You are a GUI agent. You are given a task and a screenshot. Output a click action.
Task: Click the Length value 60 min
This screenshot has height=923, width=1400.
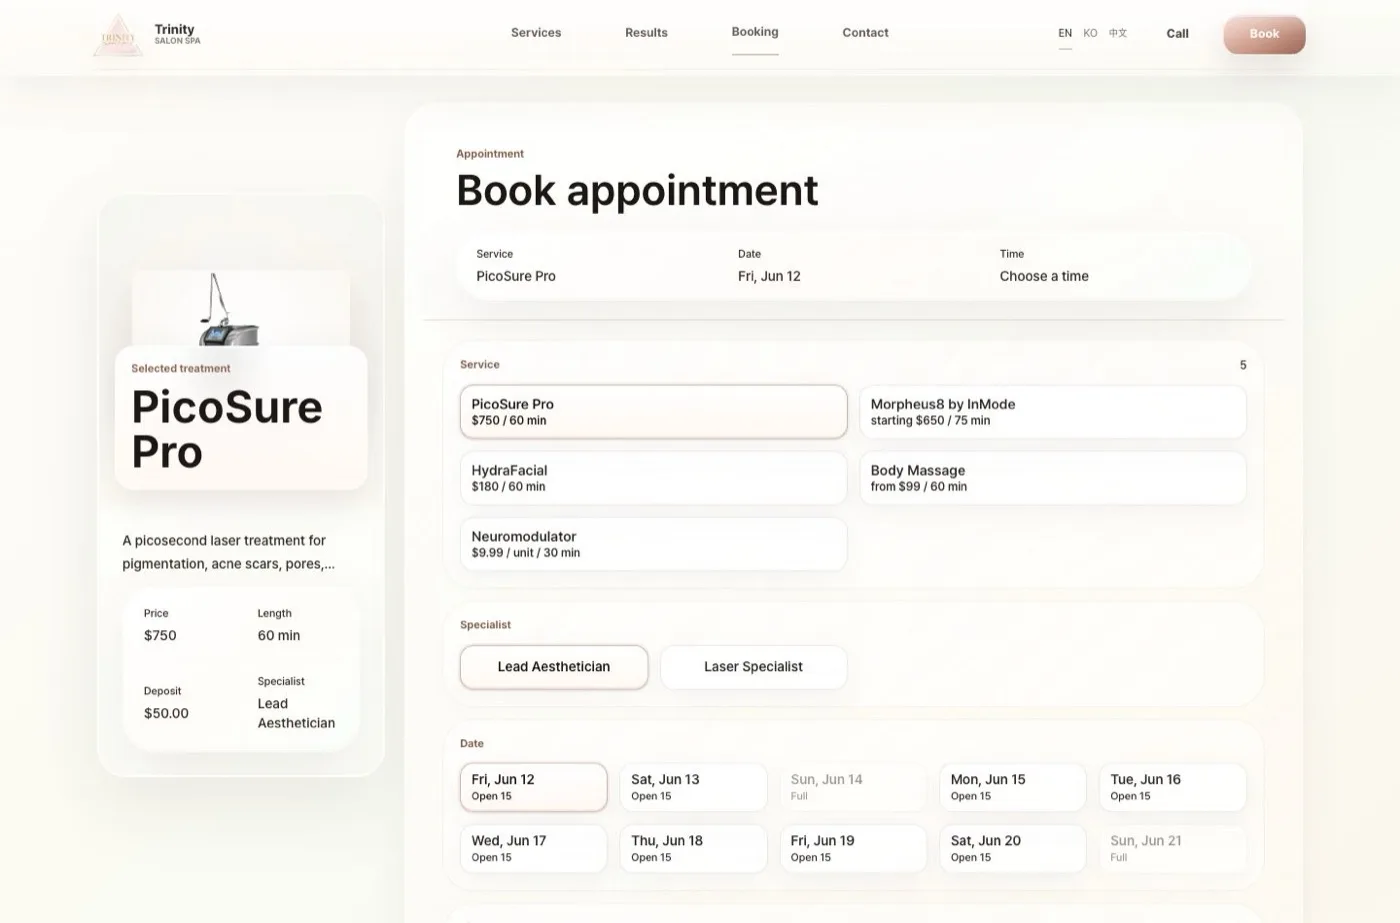point(279,635)
